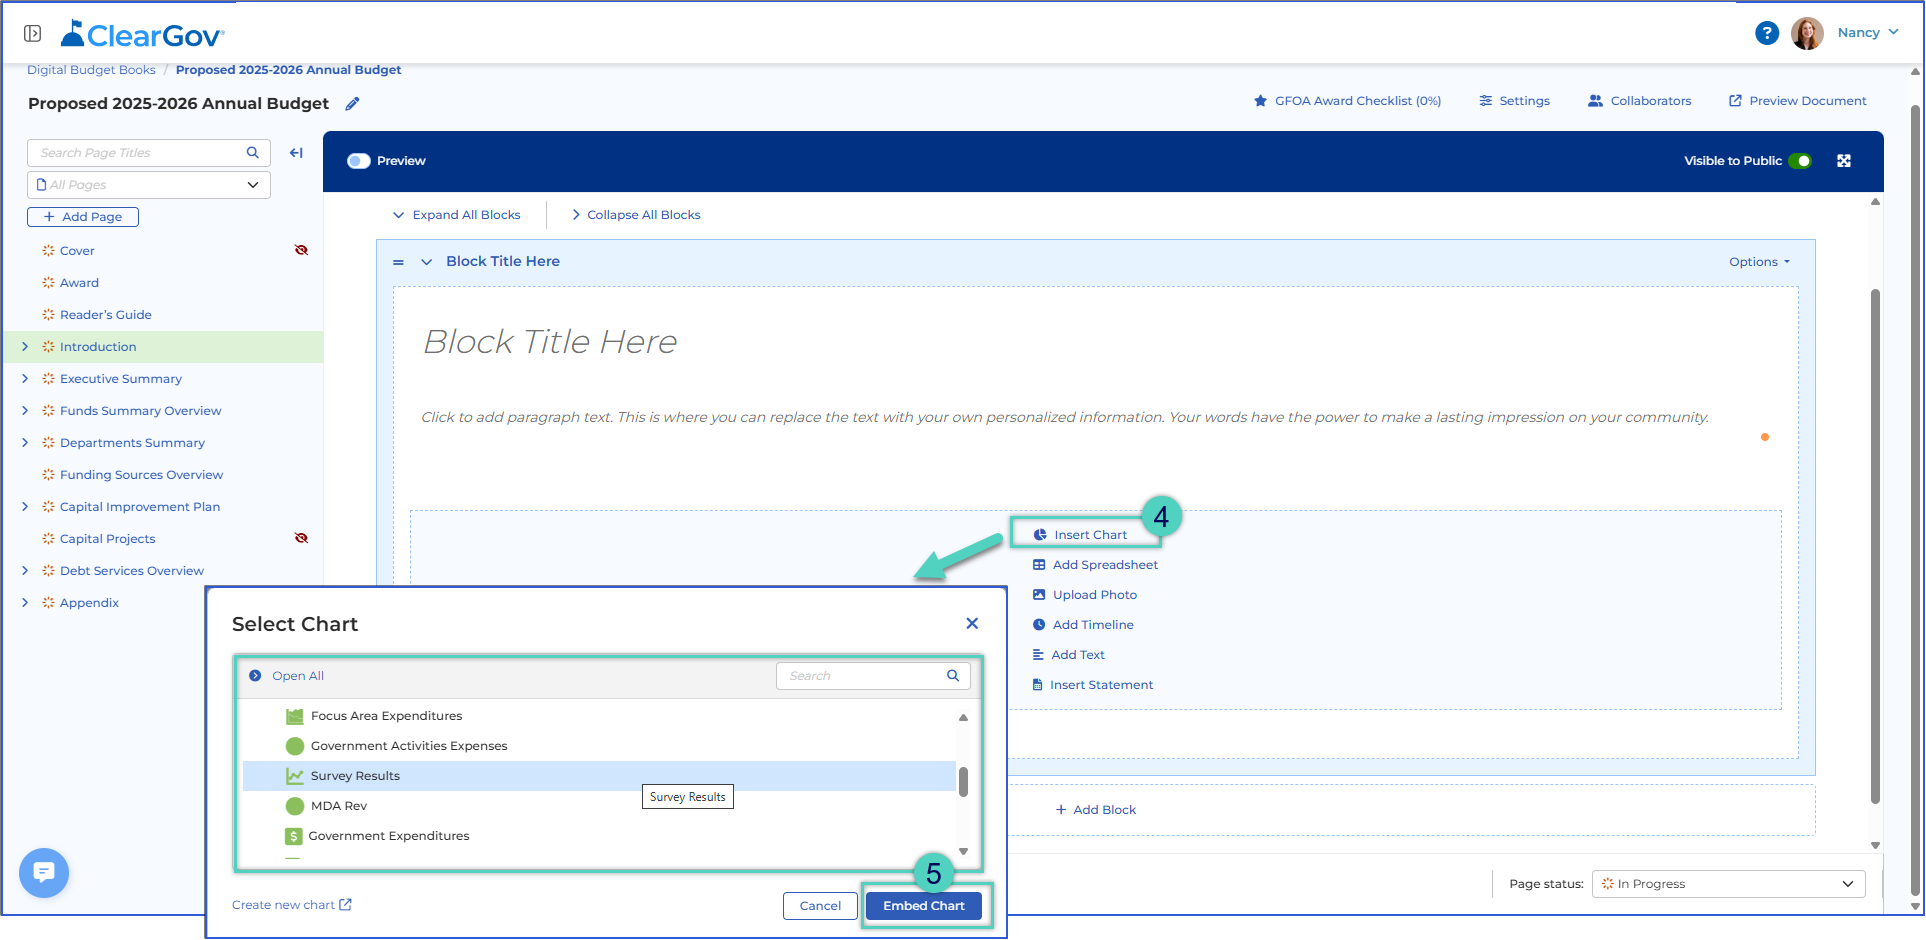The height and width of the screenshot is (940, 1926).
Task: Expand the Introduction page tree
Action: point(25,347)
